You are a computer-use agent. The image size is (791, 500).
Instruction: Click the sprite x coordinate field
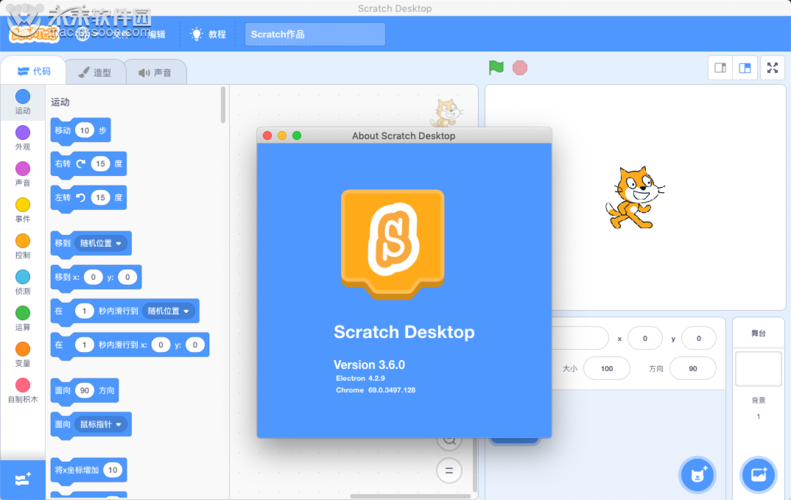coord(645,339)
